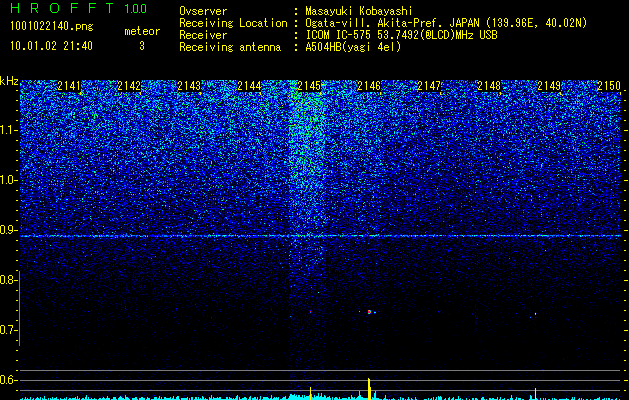This screenshot has width=629, height=400.
Task: Click the 0.9 frequency axis label
Action: (x=8, y=230)
